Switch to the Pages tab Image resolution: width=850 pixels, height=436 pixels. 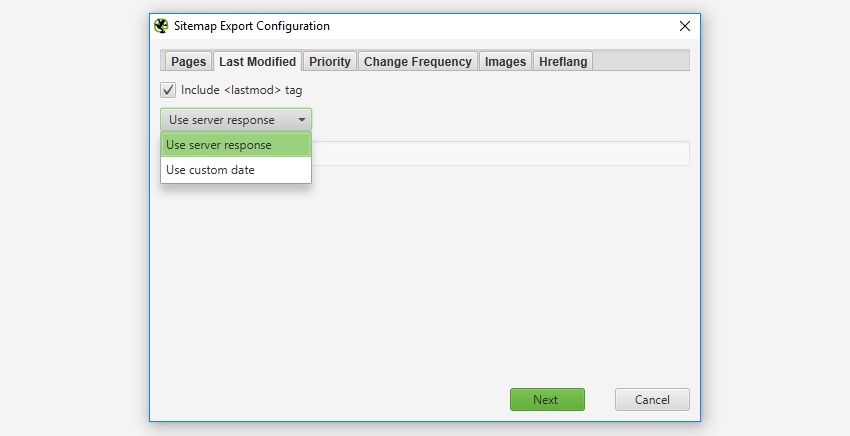coord(188,62)
